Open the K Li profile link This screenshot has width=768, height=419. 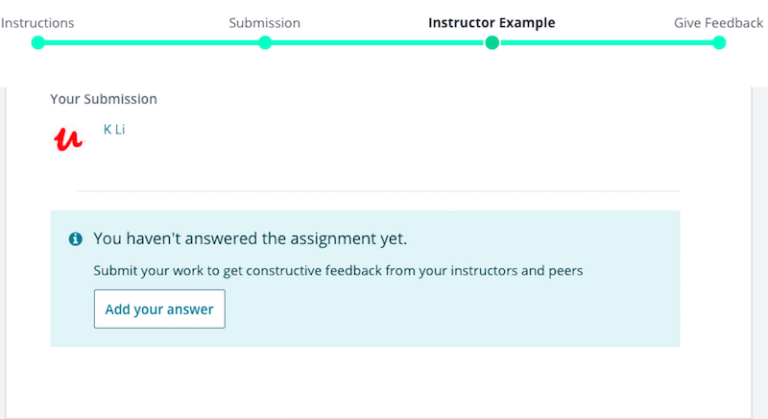[114, 130]
